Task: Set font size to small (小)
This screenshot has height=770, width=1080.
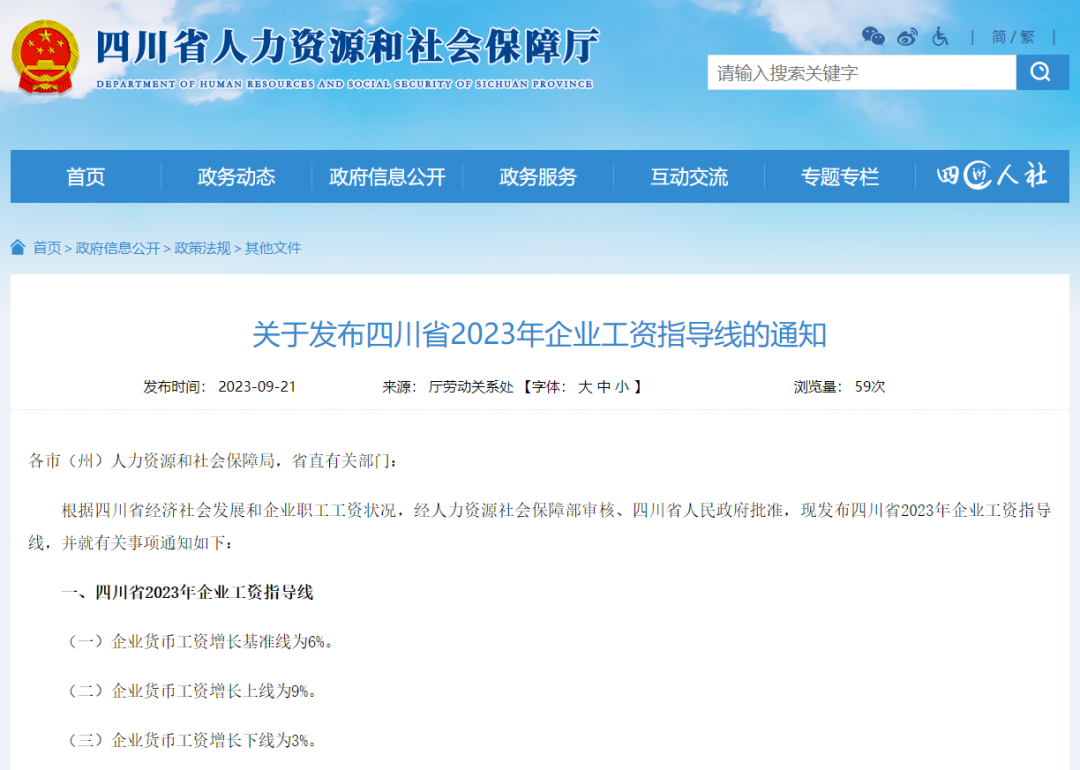Action: pos(622,386)
